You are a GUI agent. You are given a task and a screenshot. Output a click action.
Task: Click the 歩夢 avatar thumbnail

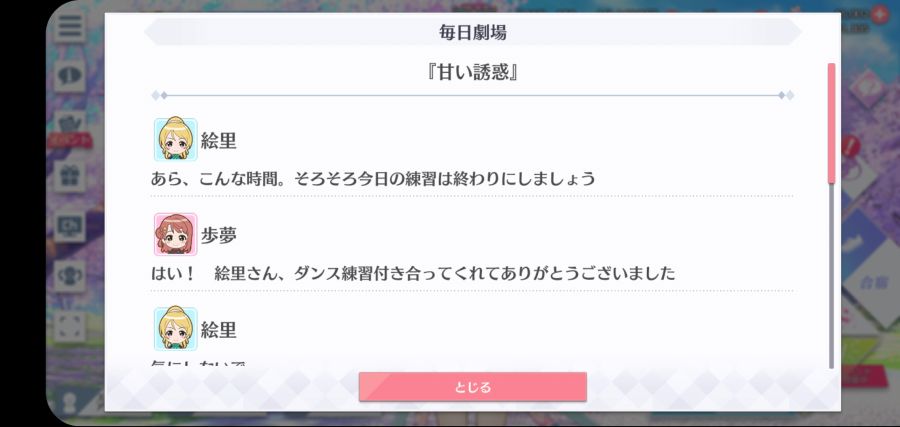(x=175, y=234)
